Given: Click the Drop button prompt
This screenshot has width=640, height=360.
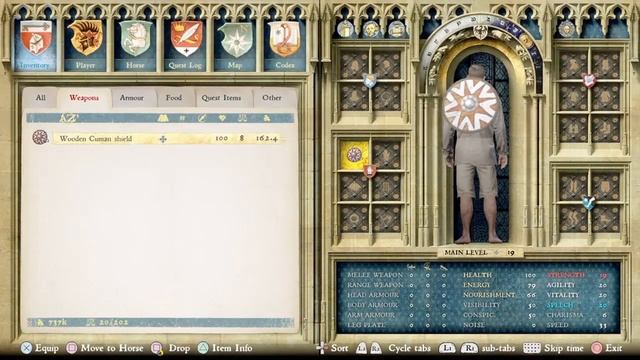Looking at the screenshot, I should (171, 348).
